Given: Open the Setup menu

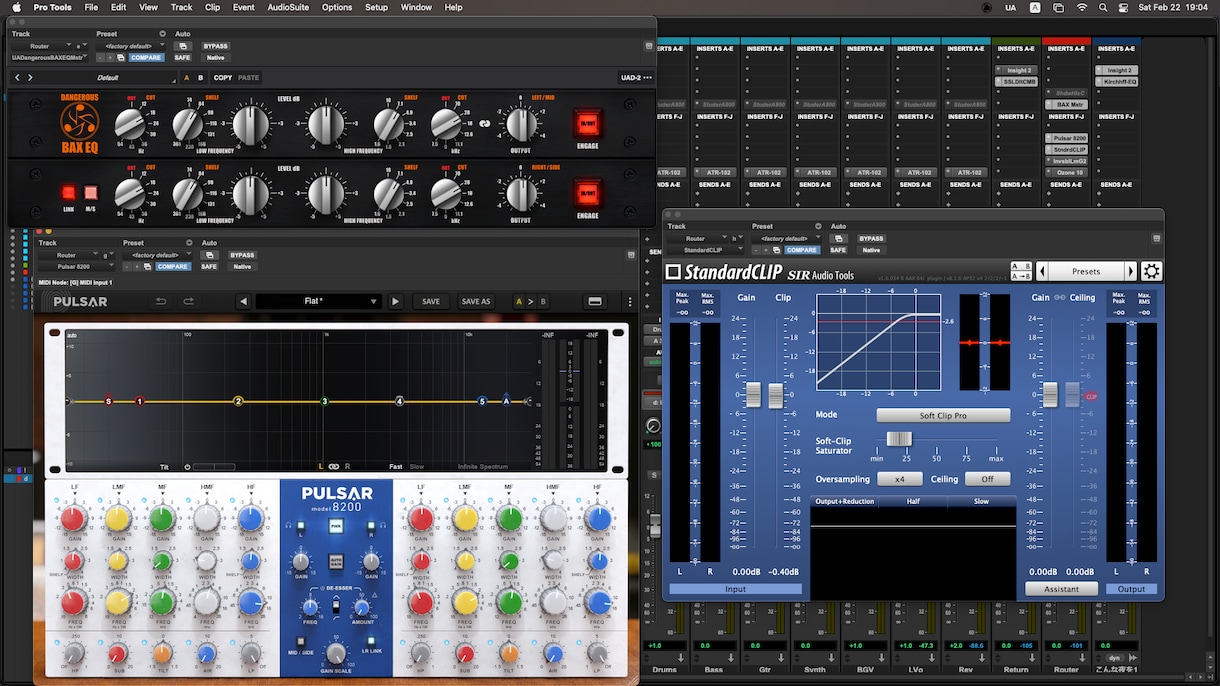Looking at the screenshot, I should [376, 7].
